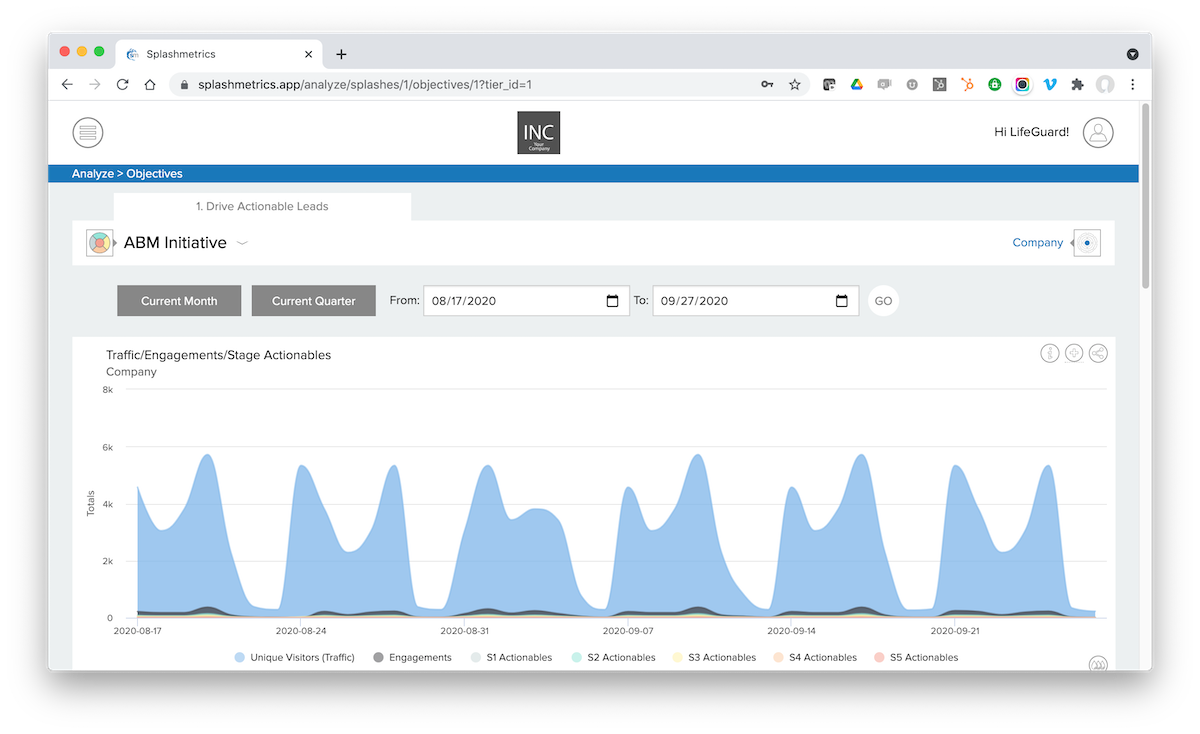Open chart info icon
Viewport: 1200px width, 734px height.
click(x=1050, y=353)
